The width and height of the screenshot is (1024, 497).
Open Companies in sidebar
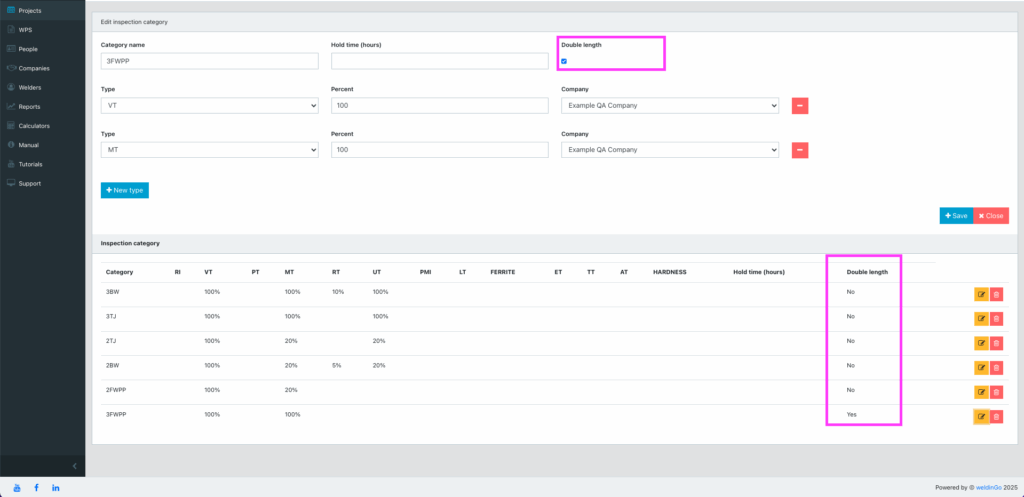42,68
